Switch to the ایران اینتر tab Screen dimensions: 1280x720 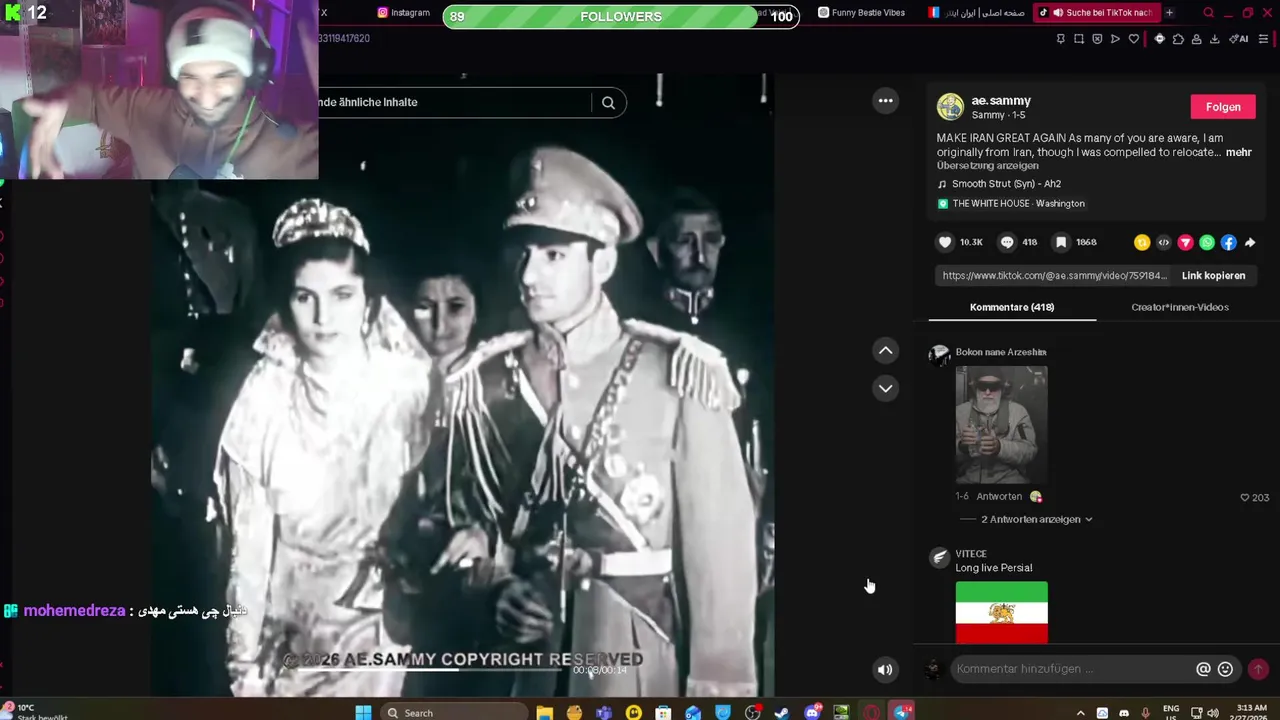click(x=975, y=13)
